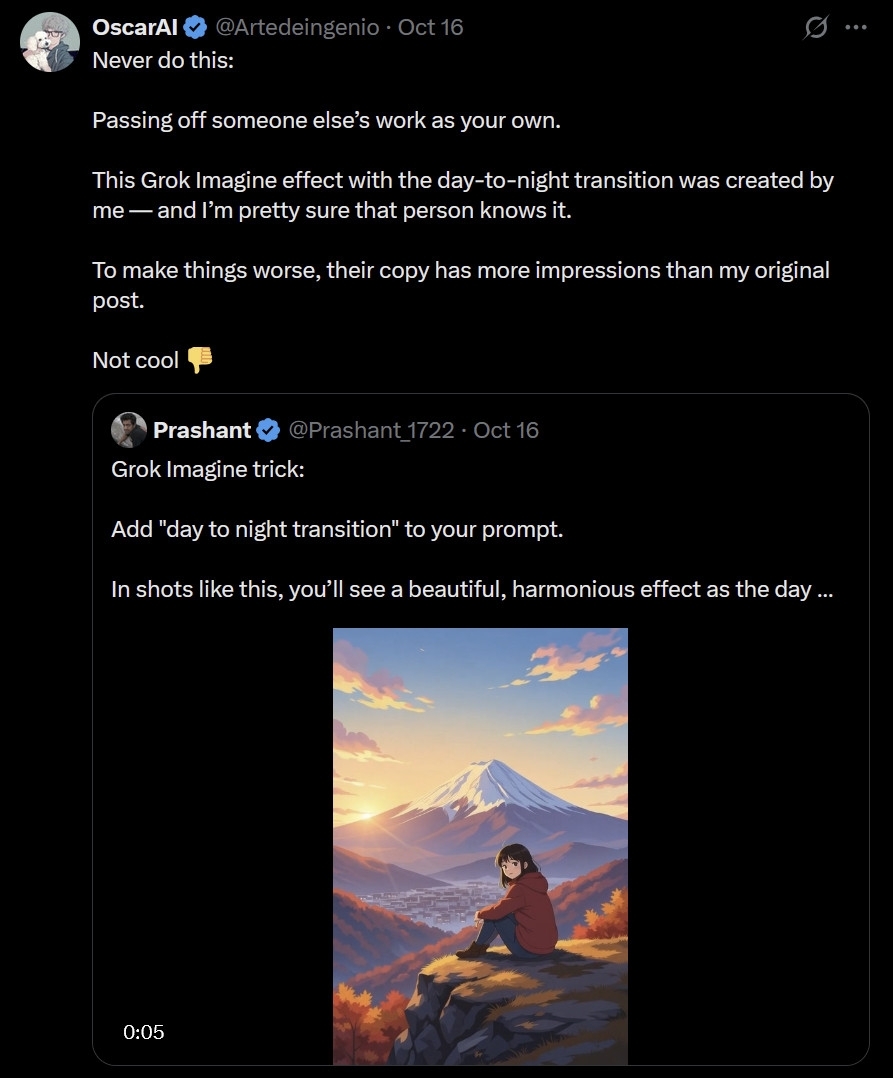Click the quoted post's Oct 16 timestamp
This screenshot has height=1078, width=893.
[x=506, y=430]
